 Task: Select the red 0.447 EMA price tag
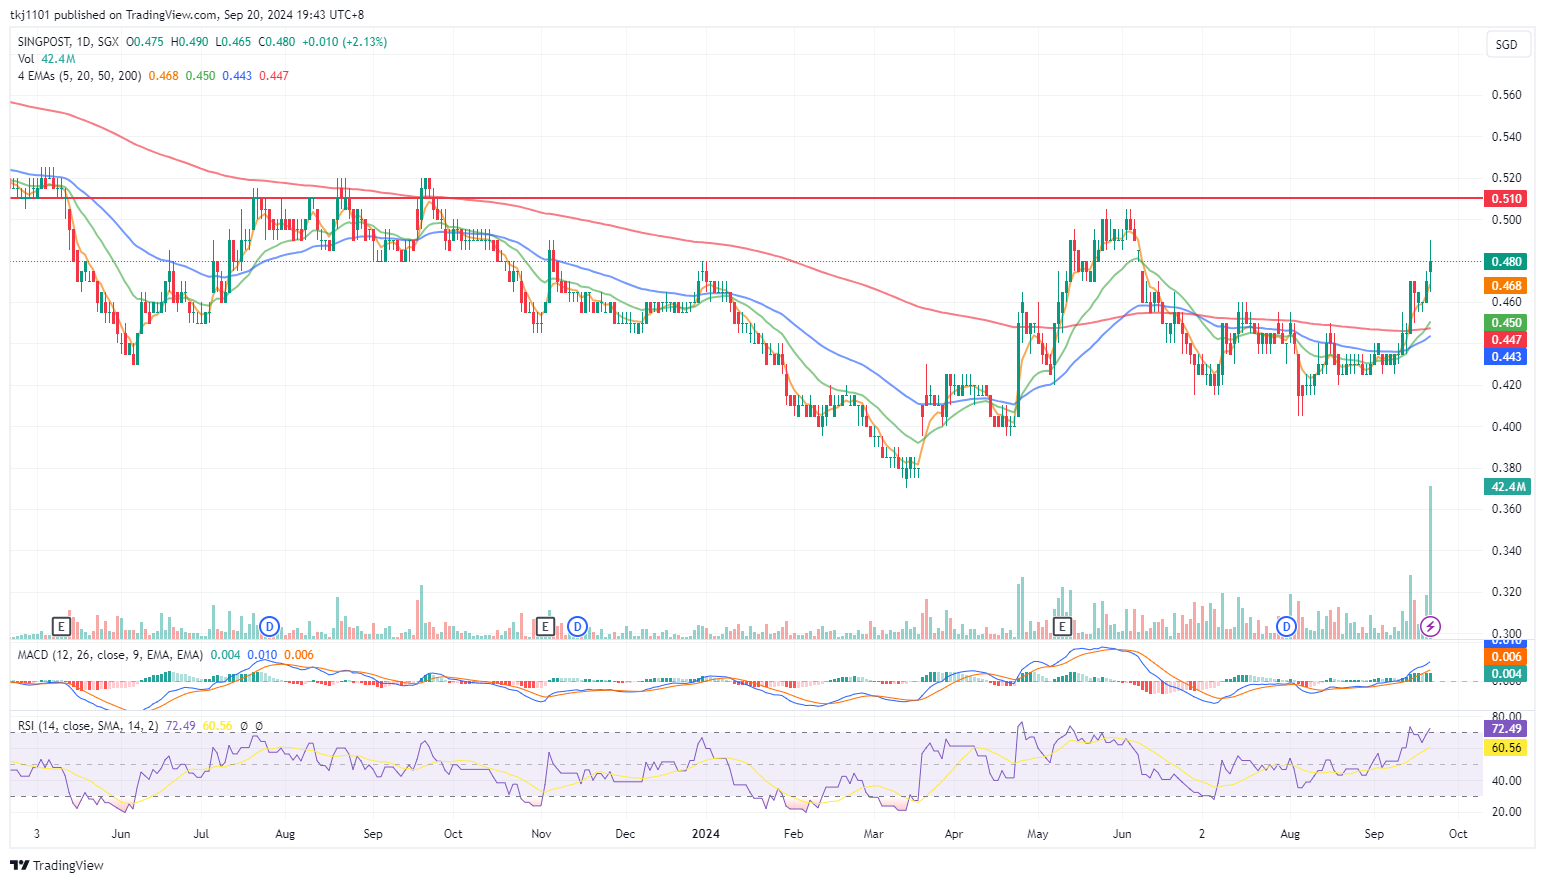(x=1506, y=340)
